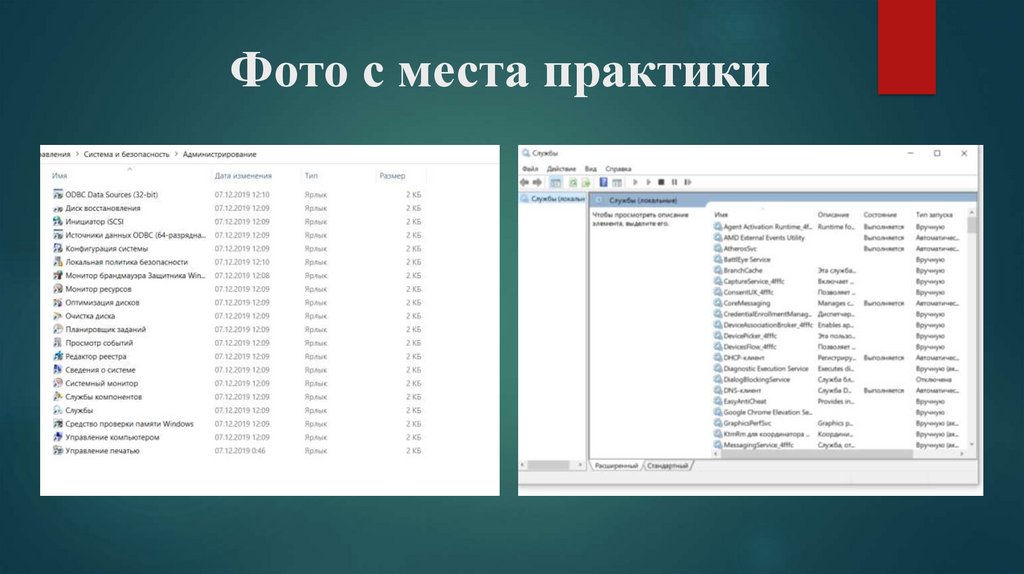This screenshot has width=1024, height=574.
Task: Select the GraphicsPerfSvc service row
Action: pos(839,423)
